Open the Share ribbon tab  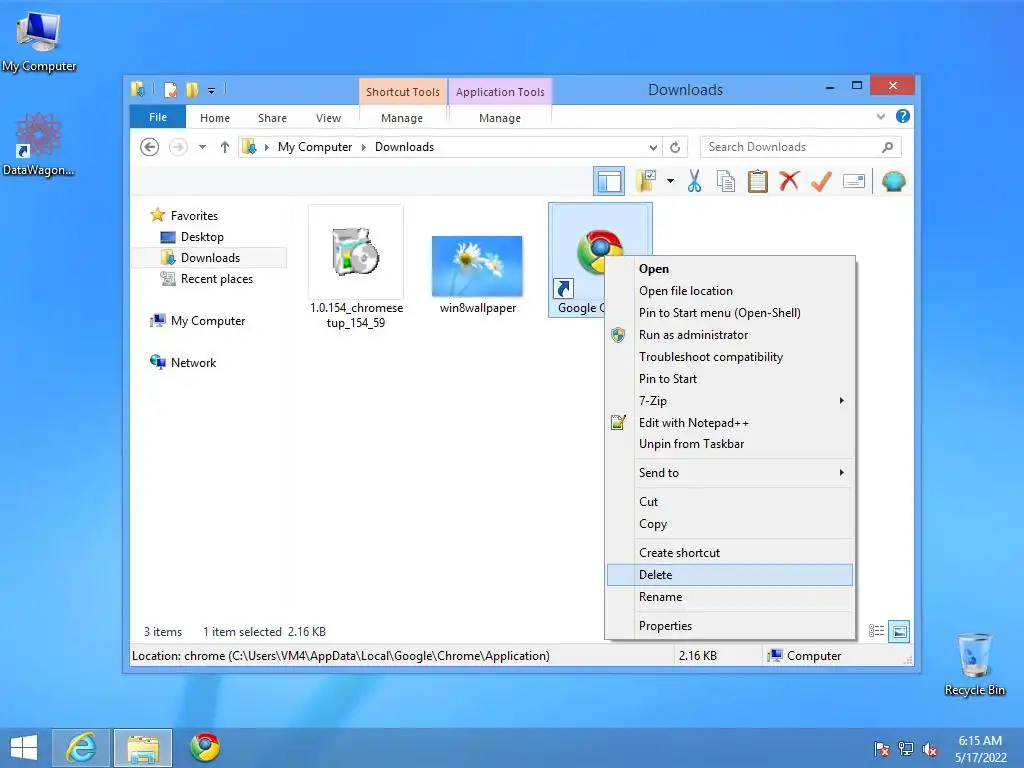pos(272,118)
